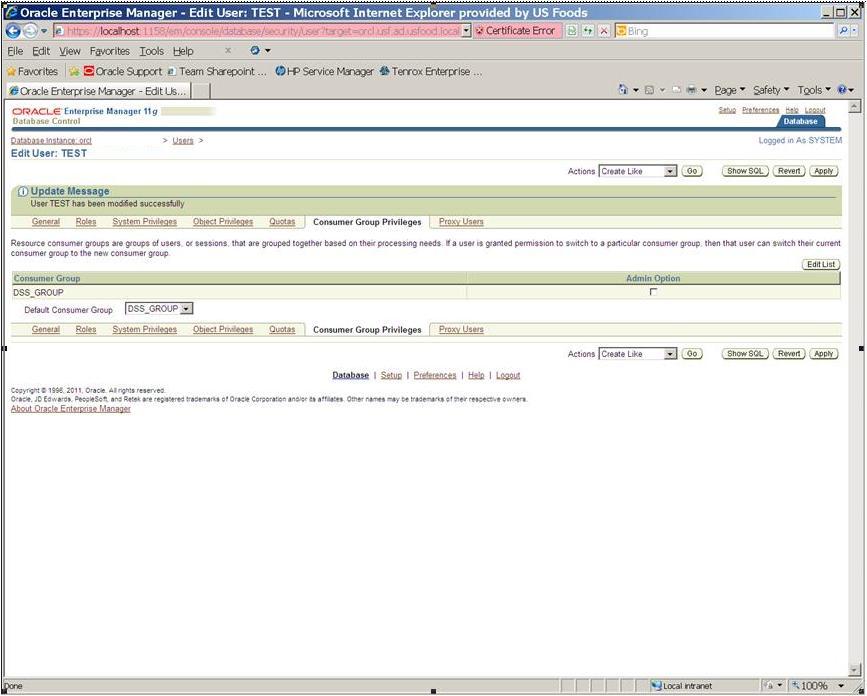The width and height of the screenshot is (867, 696).
Task: Switch to the upper Object Privileges tab
Action: point(223,222)
